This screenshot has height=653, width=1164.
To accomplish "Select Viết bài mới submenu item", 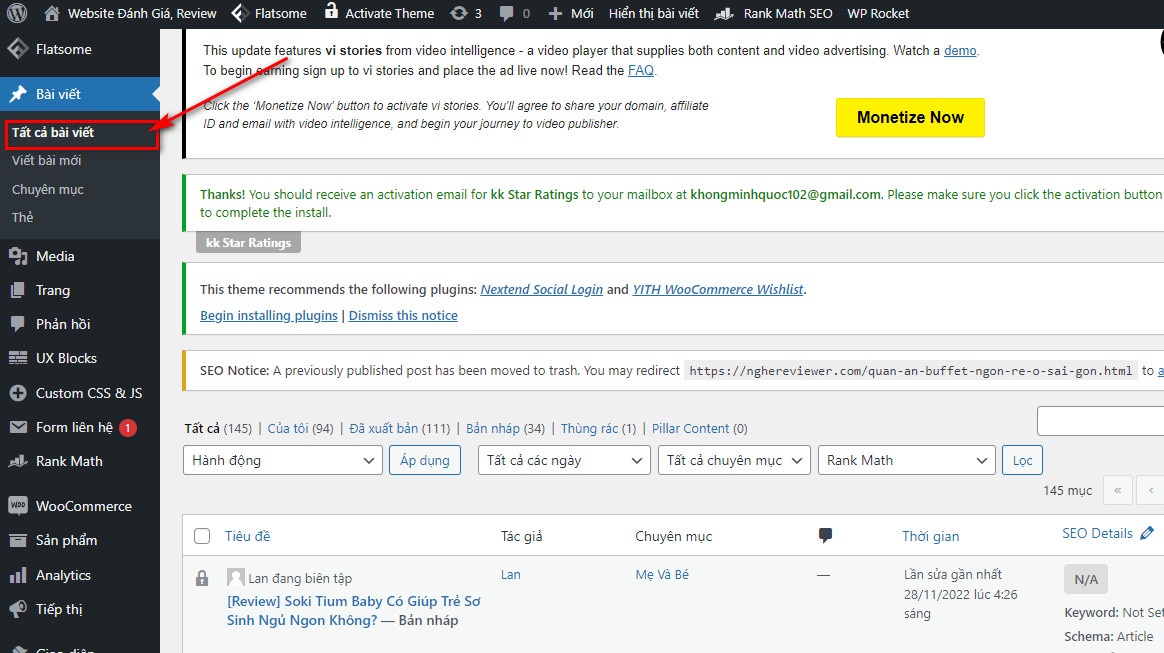I will click(47, 161).
